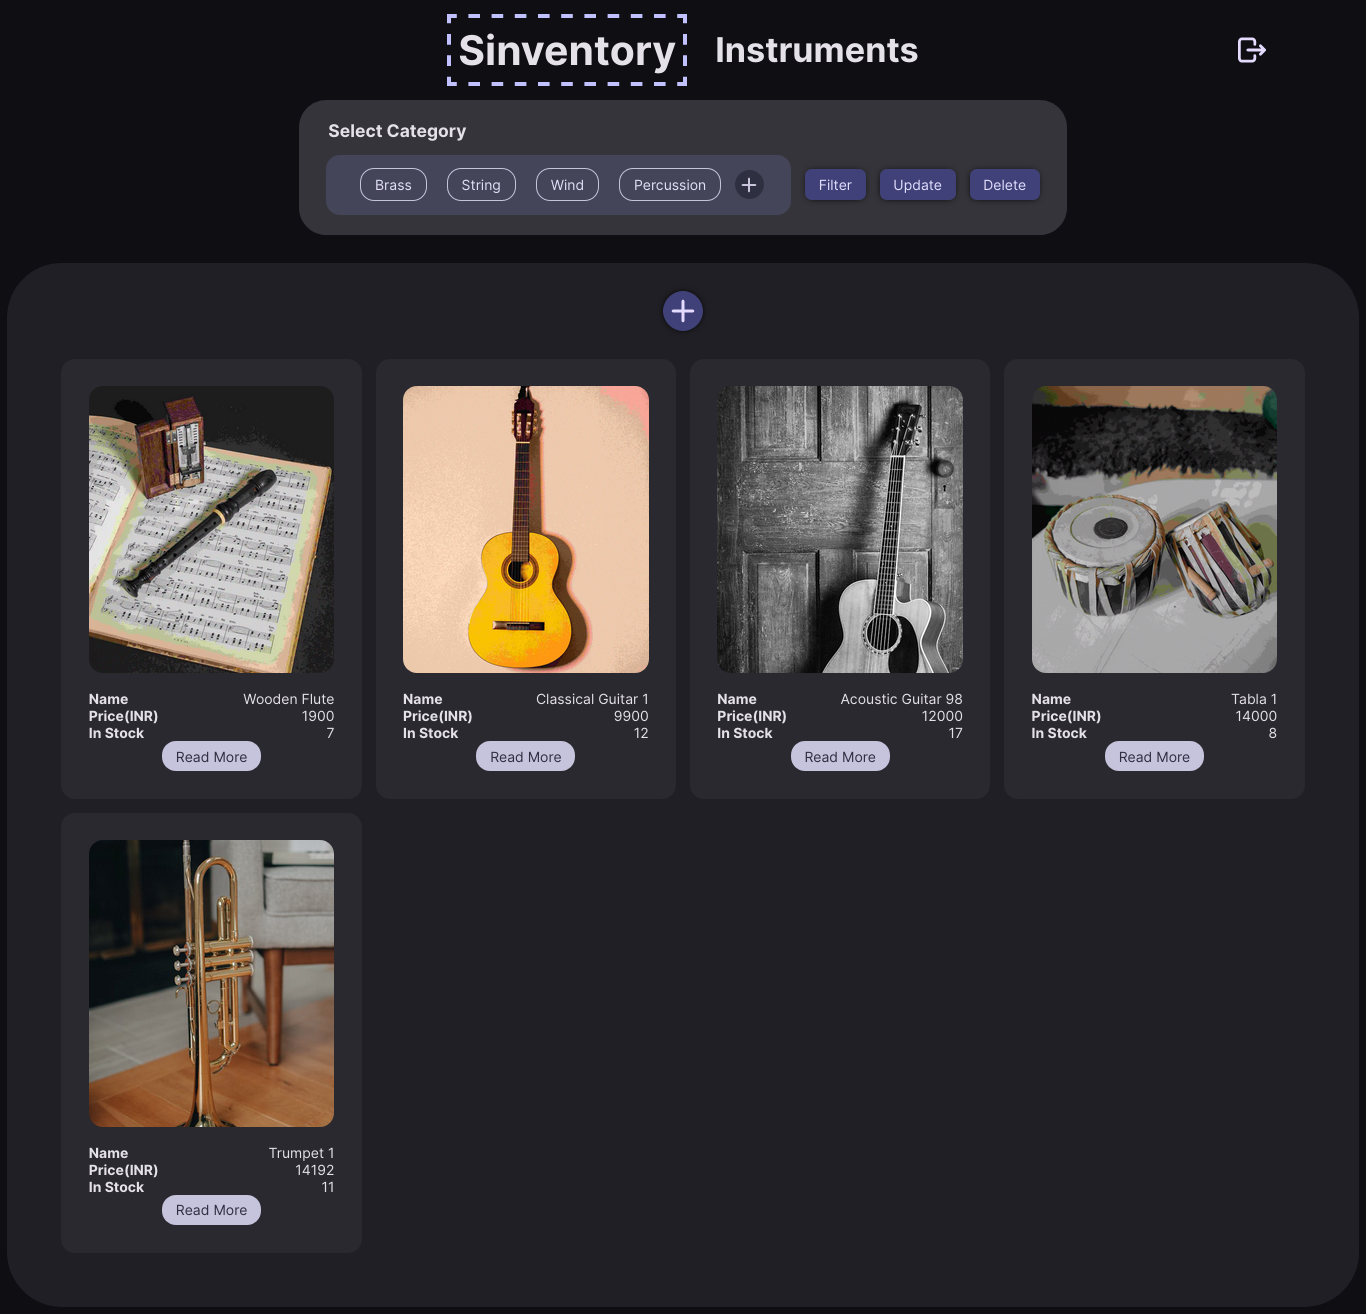Screen dimensions: 1366x1314
Task: Apply the Filter button
Action: (x=835, y=185)
